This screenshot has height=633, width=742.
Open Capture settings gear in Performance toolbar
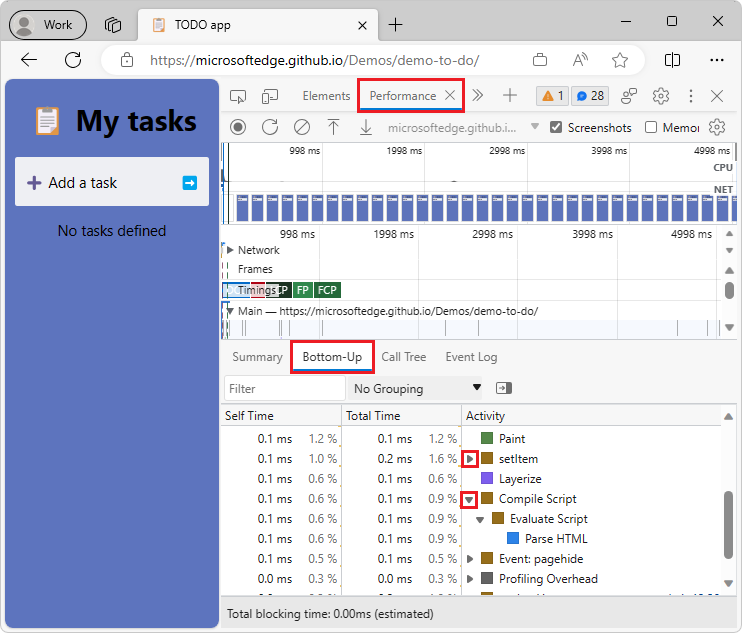pos(717,127)
